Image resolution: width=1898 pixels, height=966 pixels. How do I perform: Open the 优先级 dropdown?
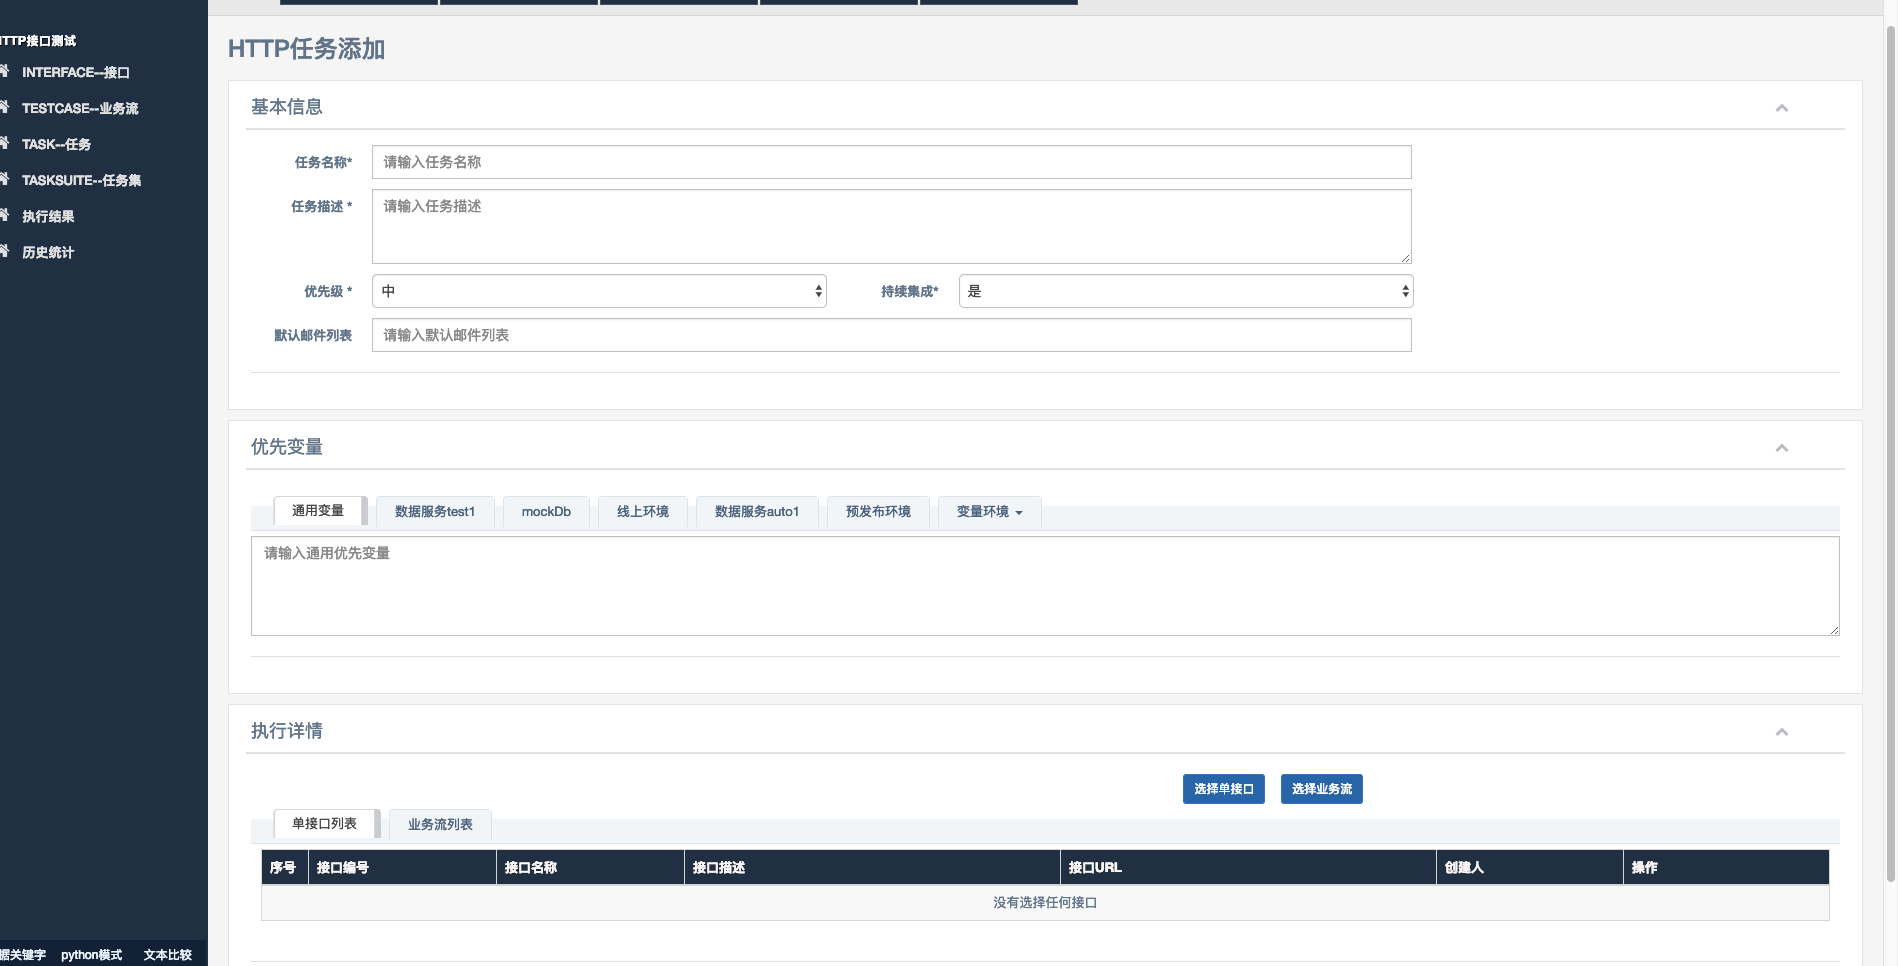[x=599, y=291]
